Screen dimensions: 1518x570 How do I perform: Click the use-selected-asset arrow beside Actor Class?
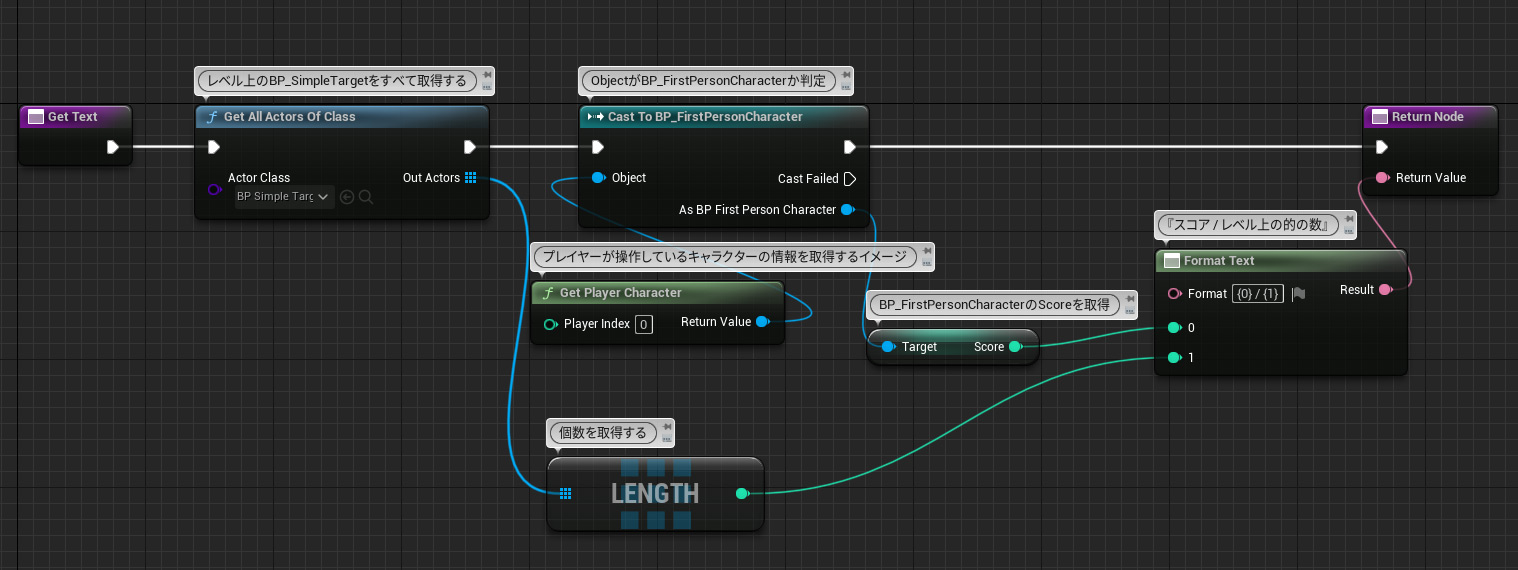[x=347, y=197]
